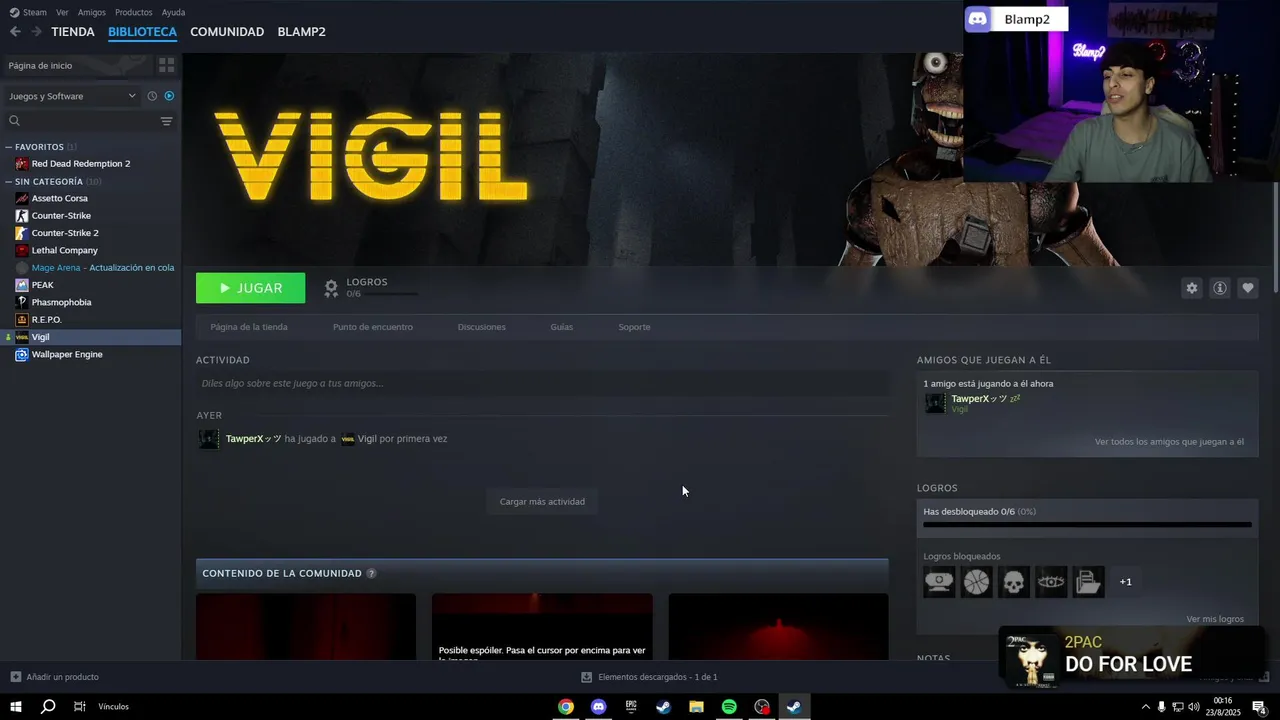
Task: Open Soporte for Vigil
Action: [634, 327]
